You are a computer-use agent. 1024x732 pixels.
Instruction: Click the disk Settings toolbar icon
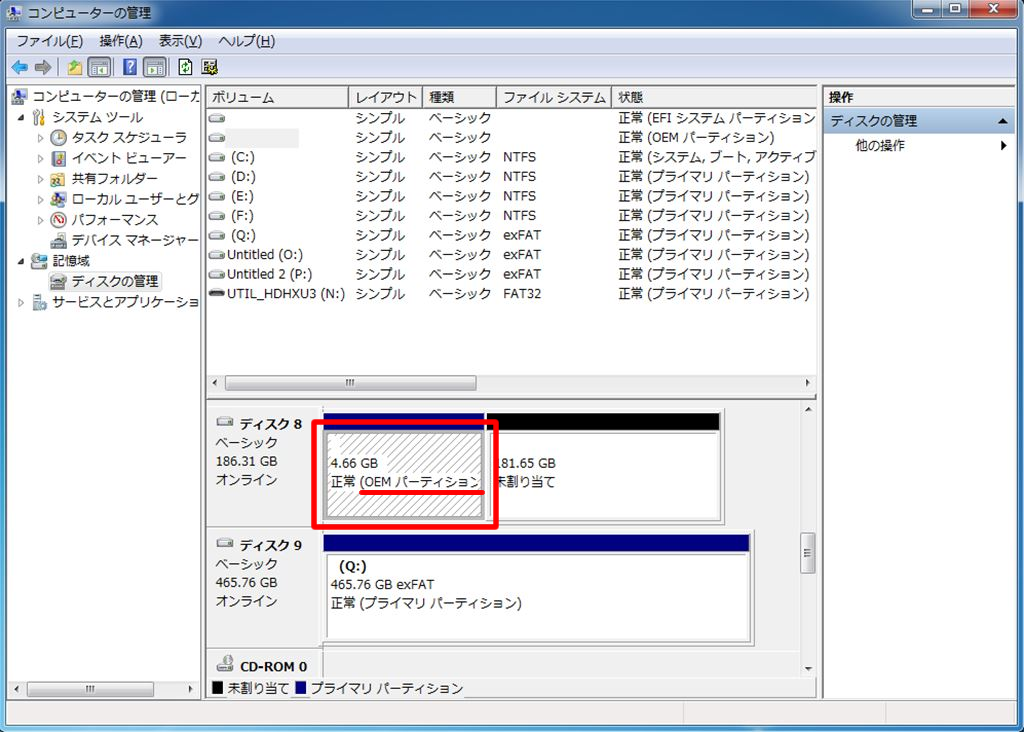210,67
